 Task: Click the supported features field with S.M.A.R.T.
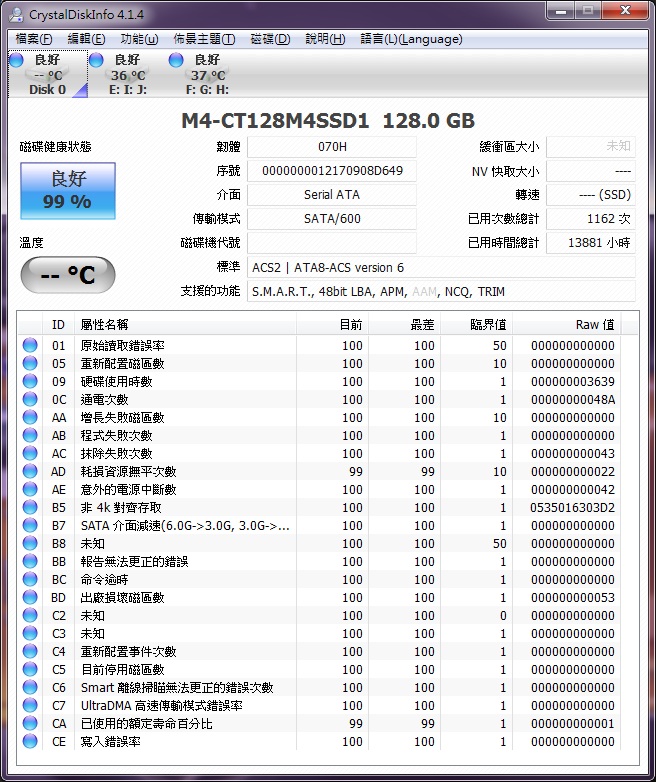(x=441, y=291)
